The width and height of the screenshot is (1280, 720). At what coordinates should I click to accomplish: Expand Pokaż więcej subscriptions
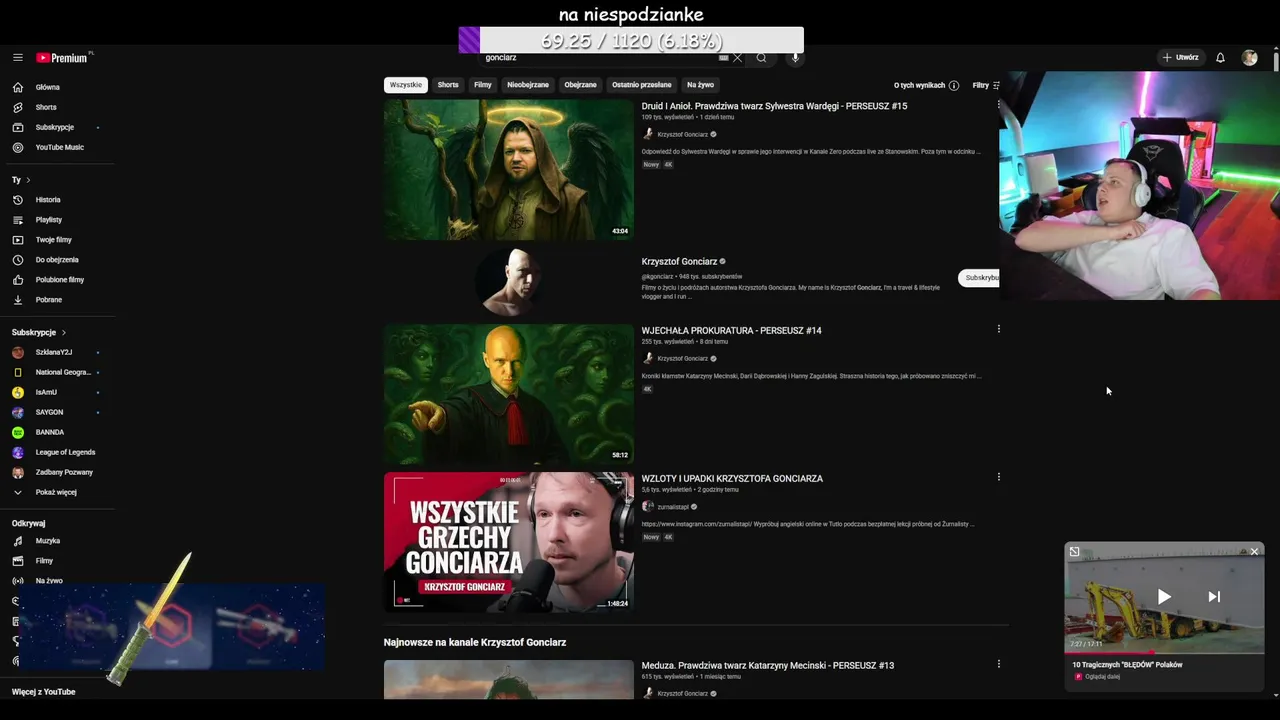click(58, 492)
